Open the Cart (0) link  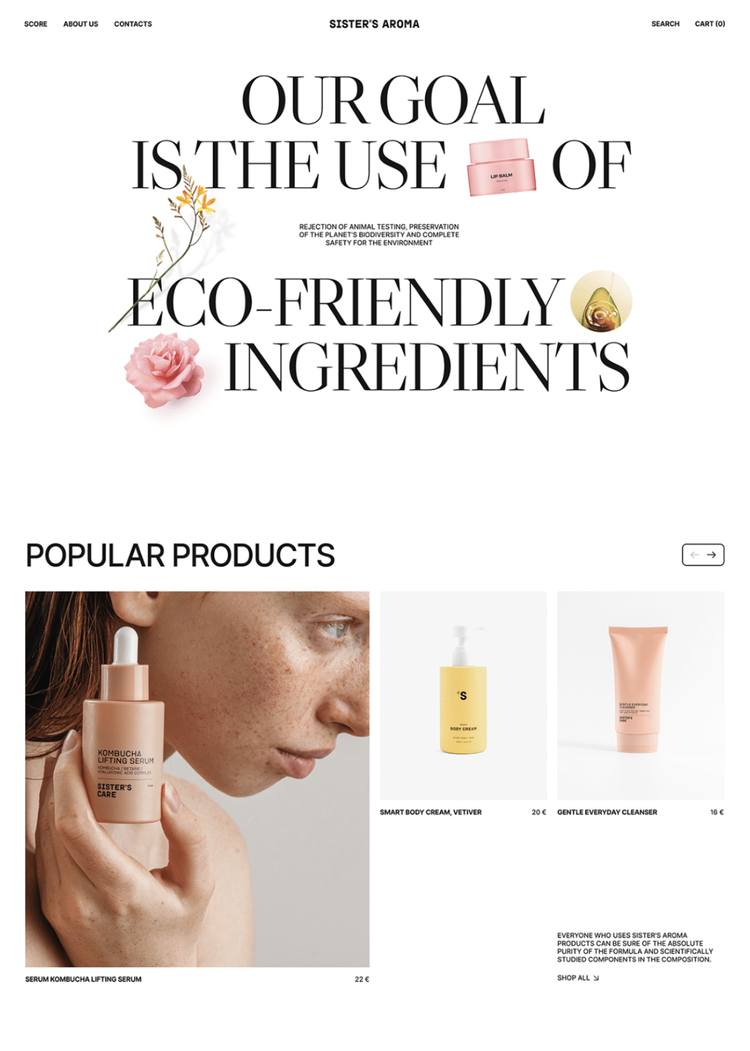[x=710, y=24]
